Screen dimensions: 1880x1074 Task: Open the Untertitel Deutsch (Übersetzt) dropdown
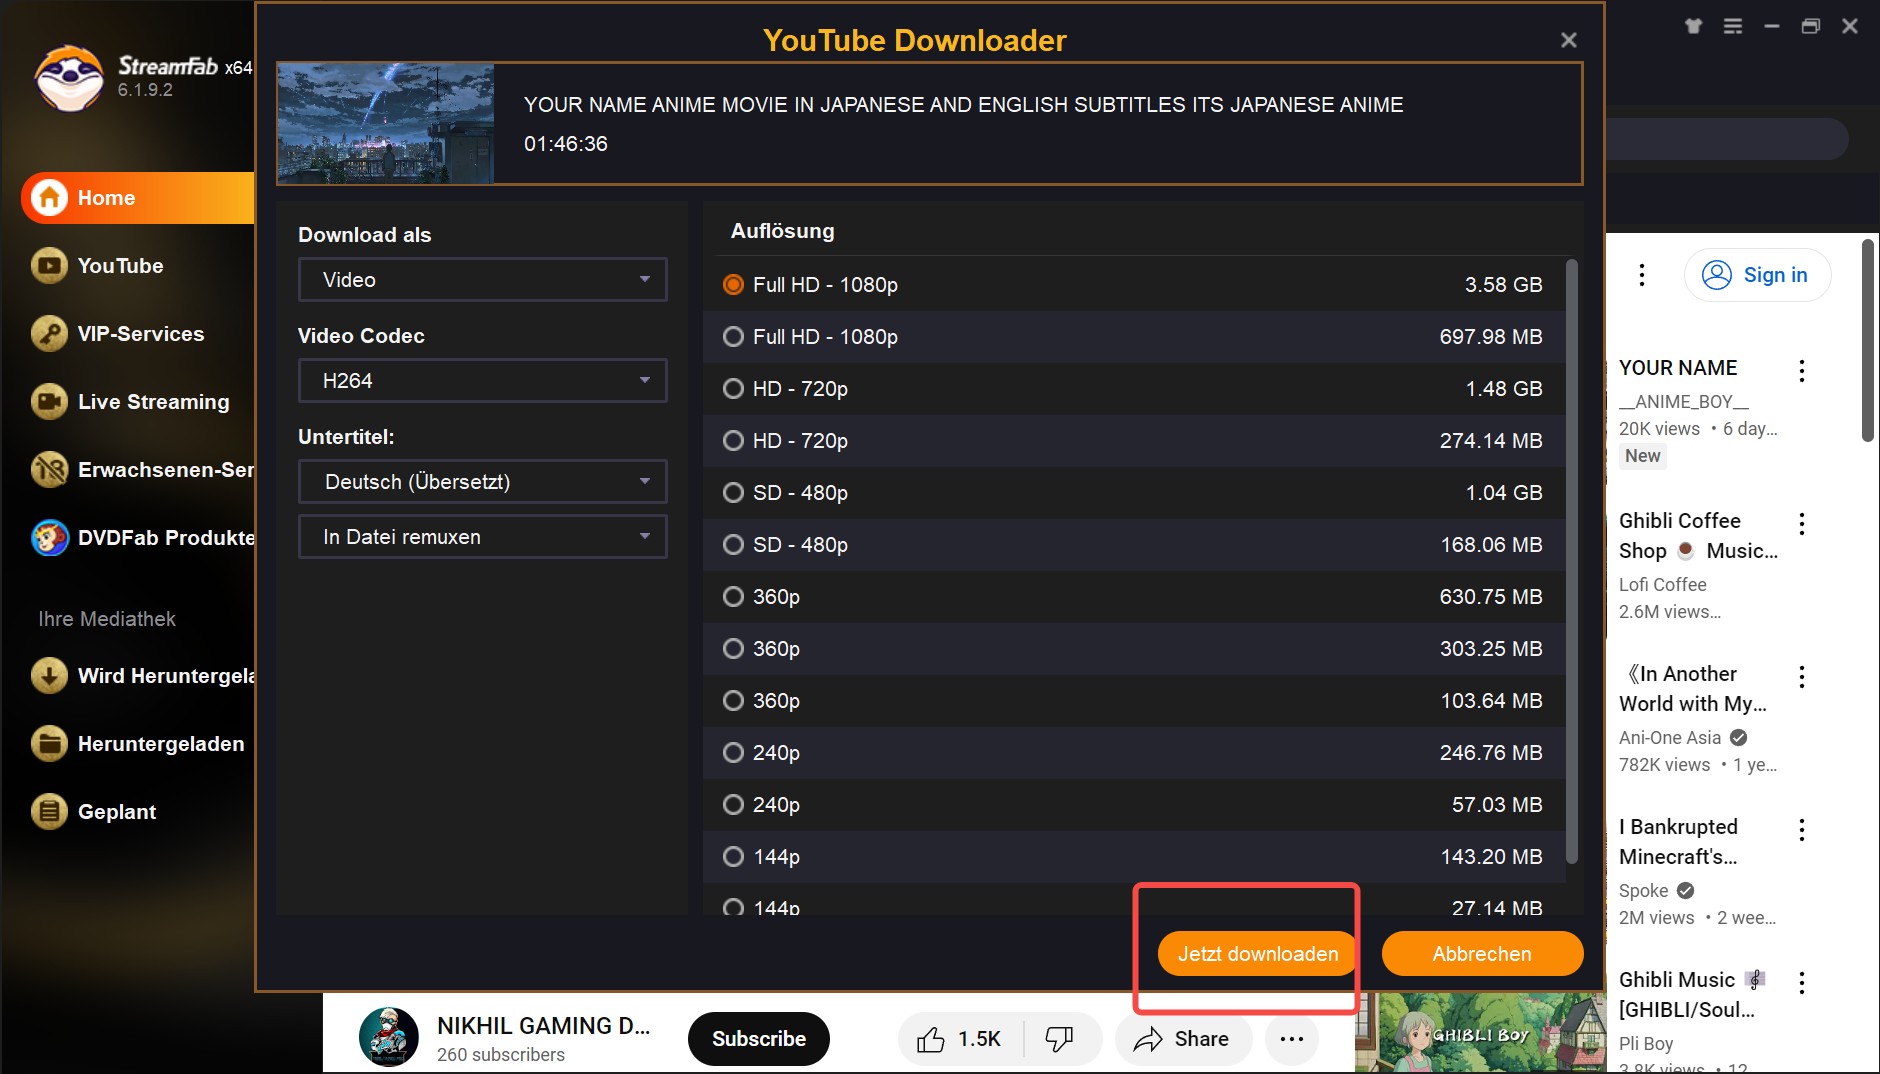(x=482, y=482)
